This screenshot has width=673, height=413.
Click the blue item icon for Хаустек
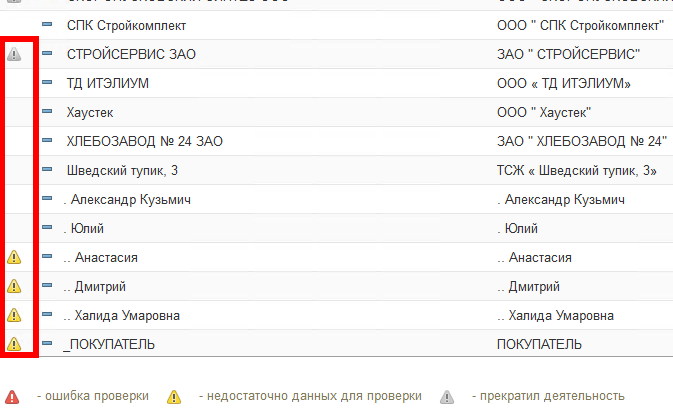pos(47,112)
